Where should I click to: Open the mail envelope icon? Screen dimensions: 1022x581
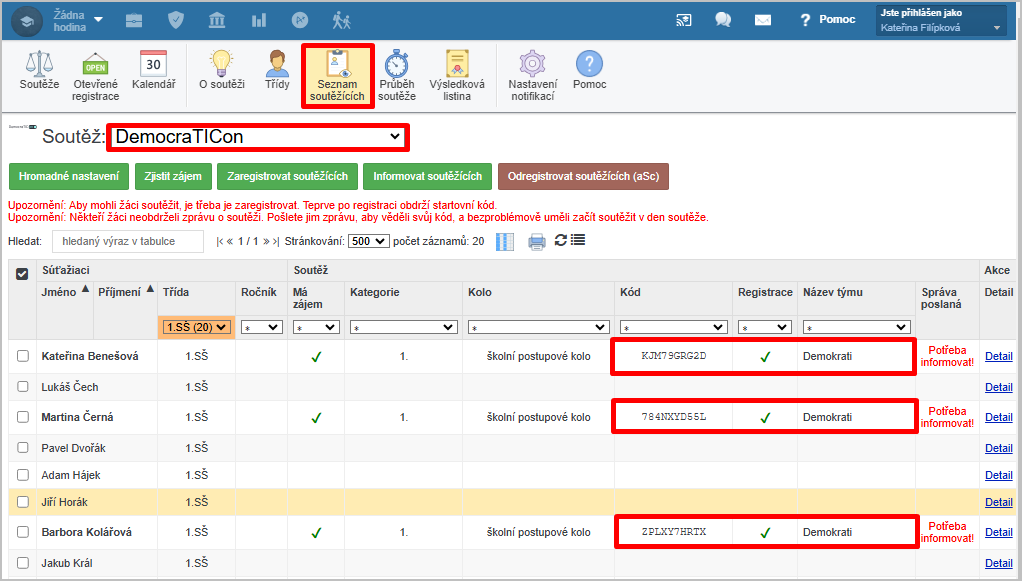tap(763, 20)
